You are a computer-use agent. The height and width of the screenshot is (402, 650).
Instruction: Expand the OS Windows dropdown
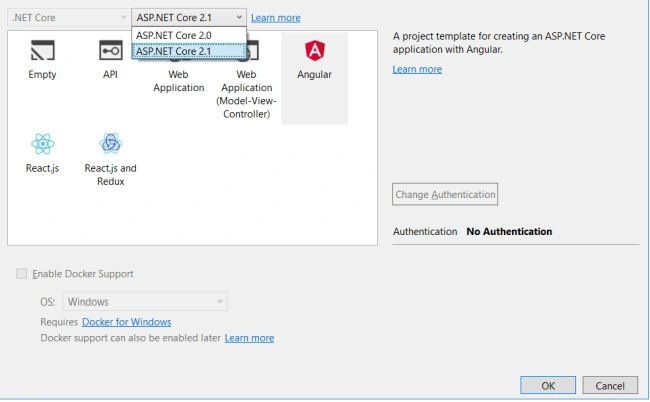[145, 301]
